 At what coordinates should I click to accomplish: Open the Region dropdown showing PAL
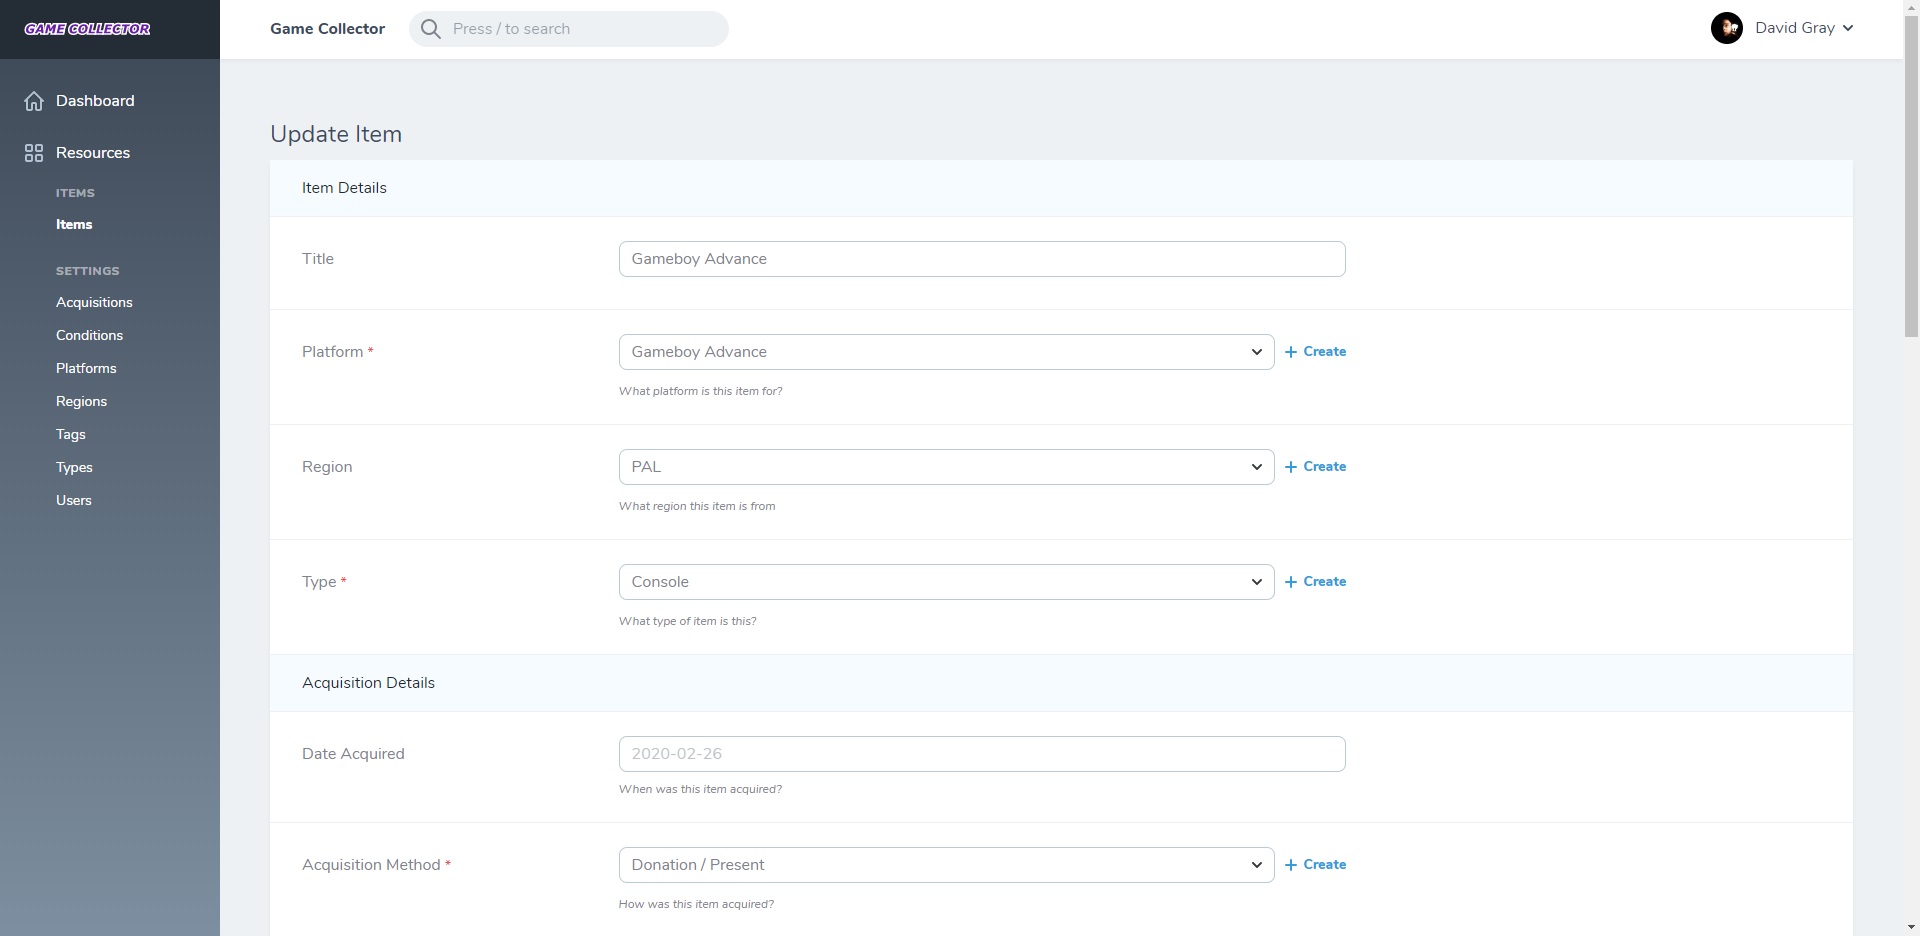[946, 467]
